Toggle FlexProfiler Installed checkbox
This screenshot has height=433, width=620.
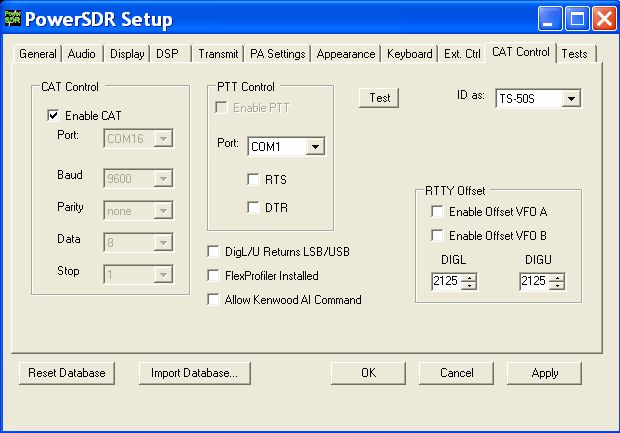(x=214, y=275)
